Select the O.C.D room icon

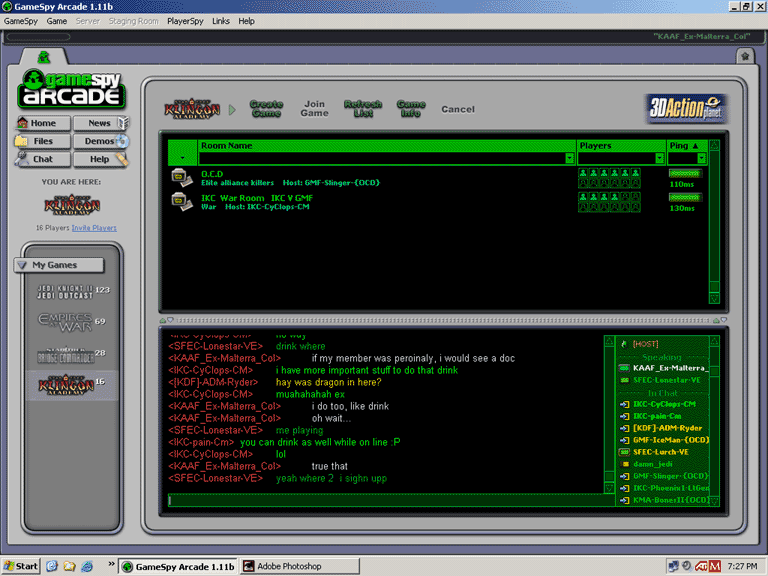click(x=181, y=178)
